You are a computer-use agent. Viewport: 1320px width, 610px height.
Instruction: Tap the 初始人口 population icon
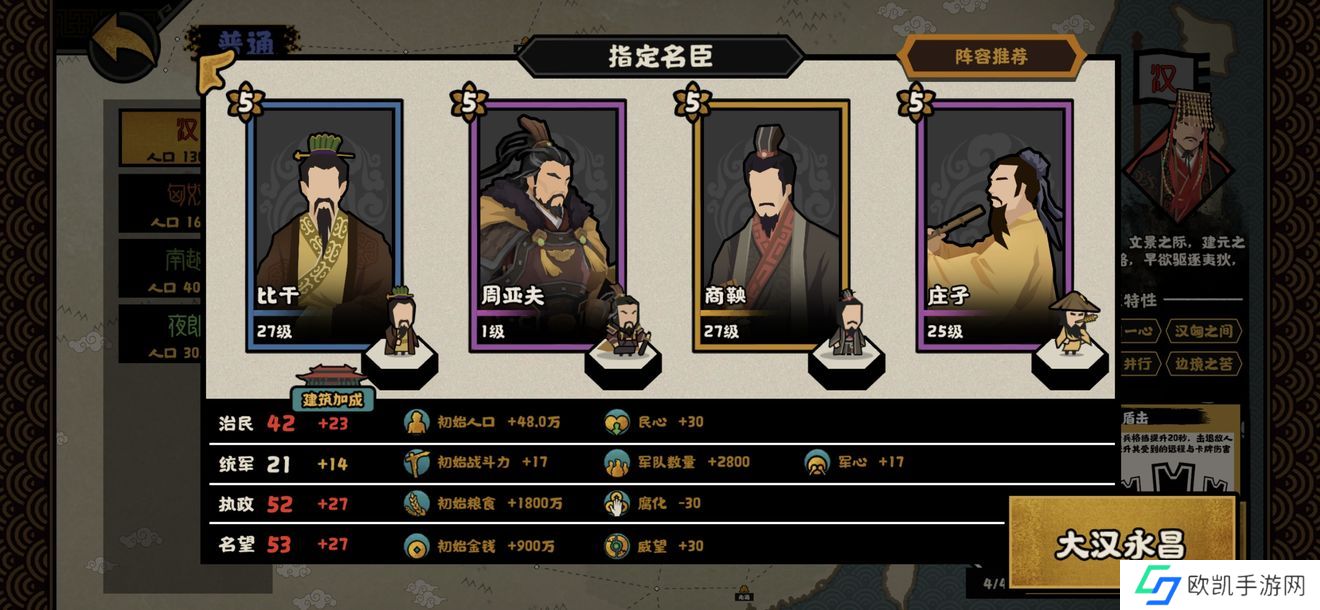416,422
